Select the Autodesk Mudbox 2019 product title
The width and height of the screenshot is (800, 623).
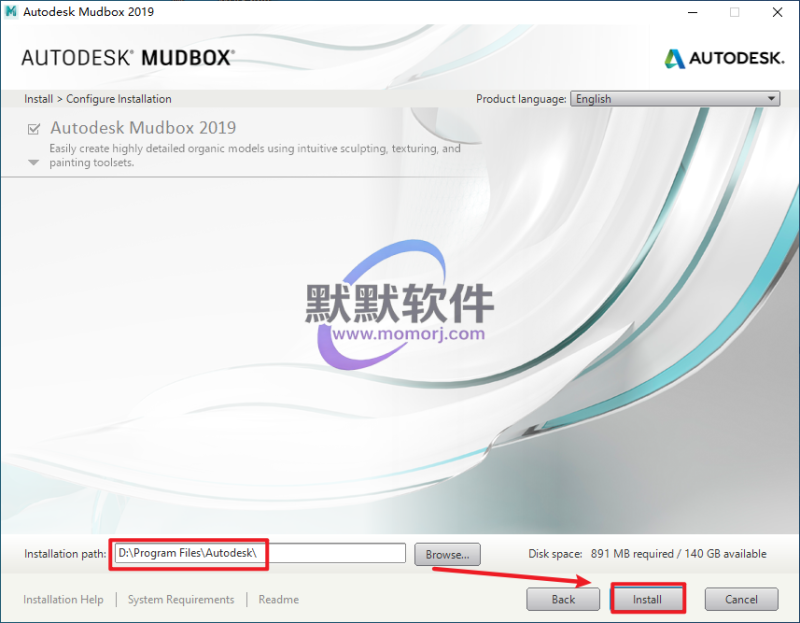point(143,128)
